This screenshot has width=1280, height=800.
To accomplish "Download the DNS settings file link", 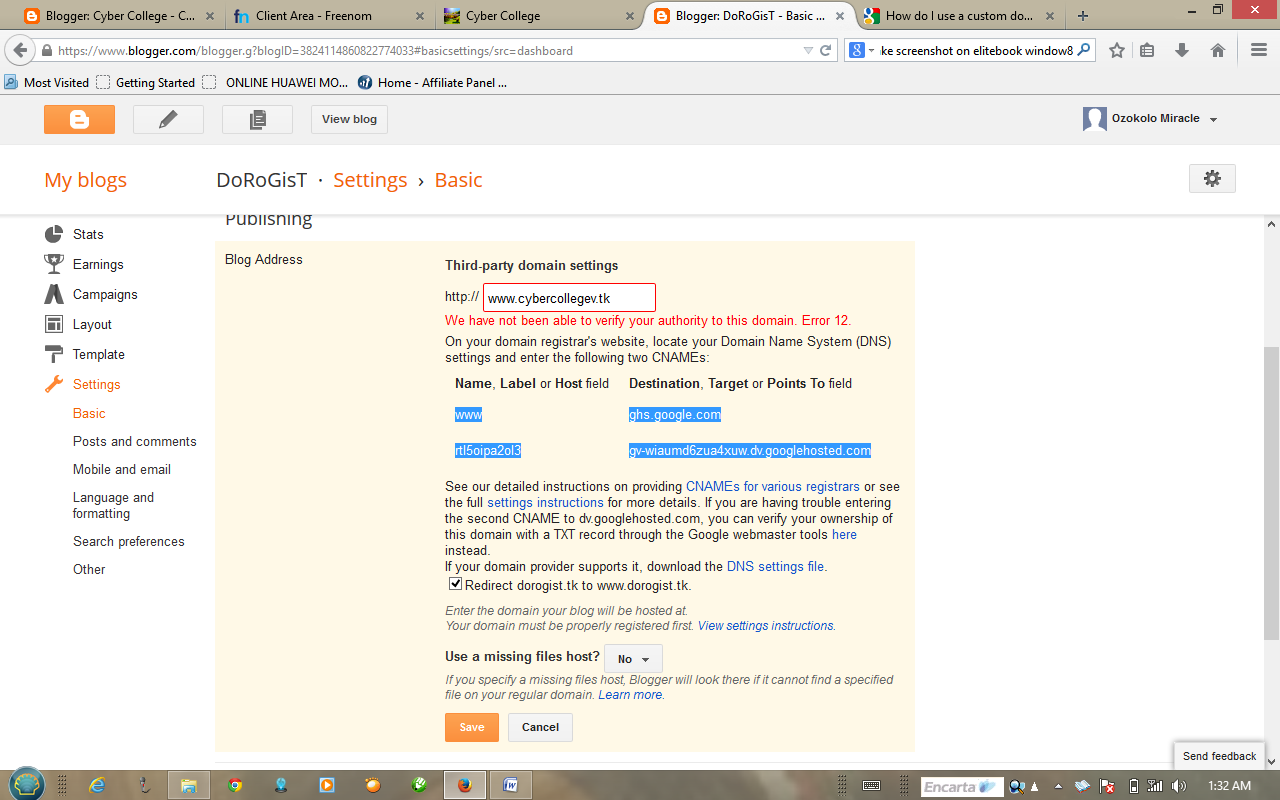I will [x=776, y=566].
